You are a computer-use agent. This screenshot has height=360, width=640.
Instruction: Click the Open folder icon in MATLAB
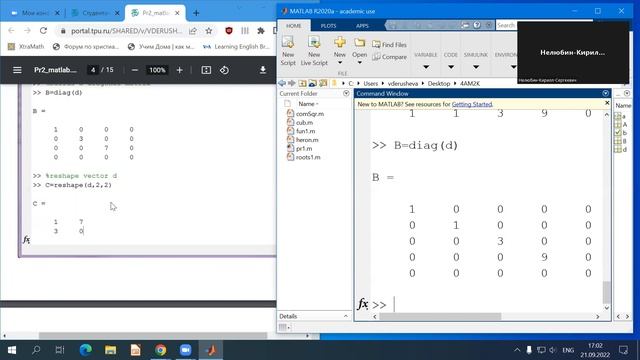click(x=359, y=42)
